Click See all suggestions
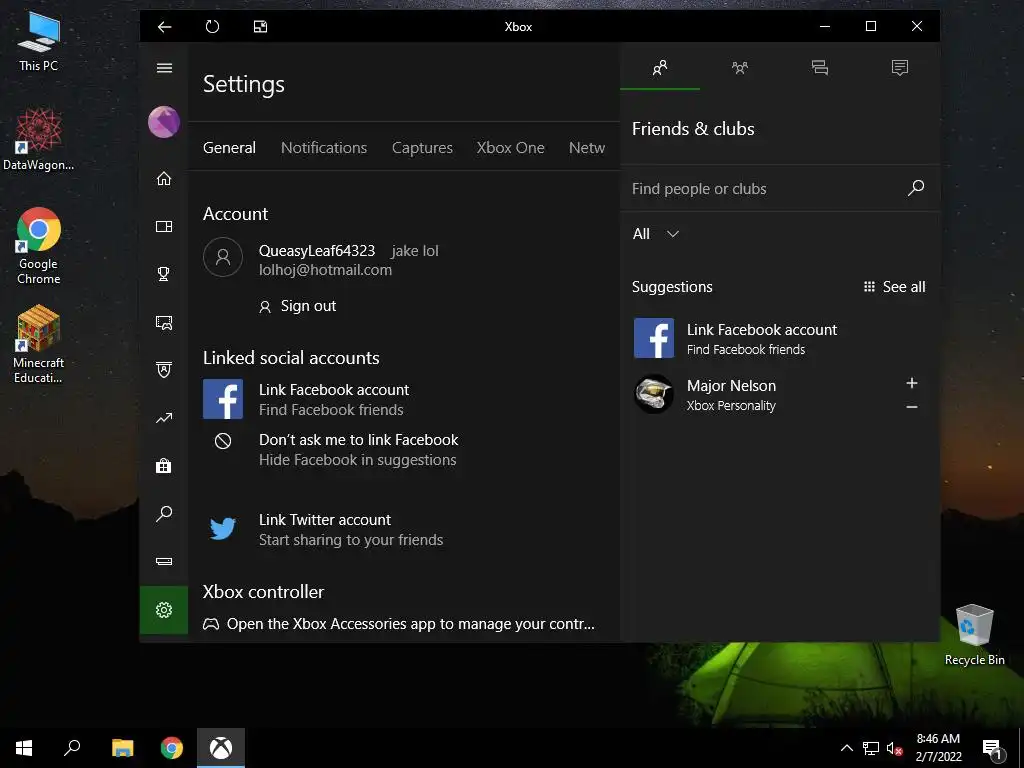Image resolution: width=1024 pixels, height=768 pixels. tap(895, 287)
